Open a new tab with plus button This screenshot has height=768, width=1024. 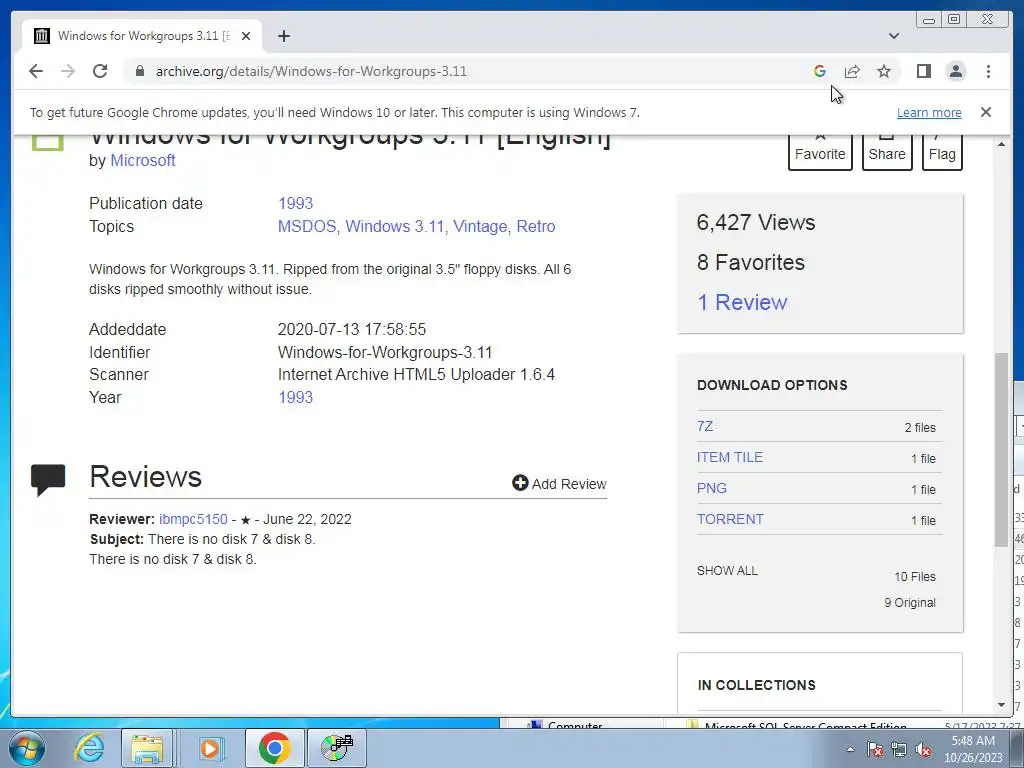[283, 36]
